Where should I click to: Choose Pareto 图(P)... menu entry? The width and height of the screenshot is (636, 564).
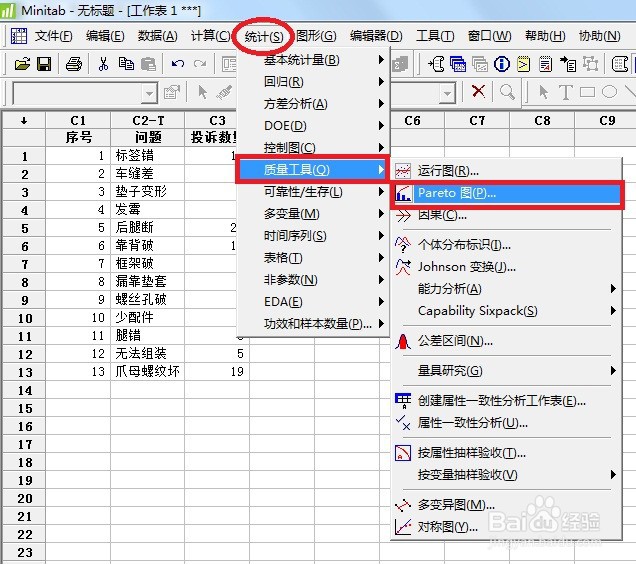(507, 193)
